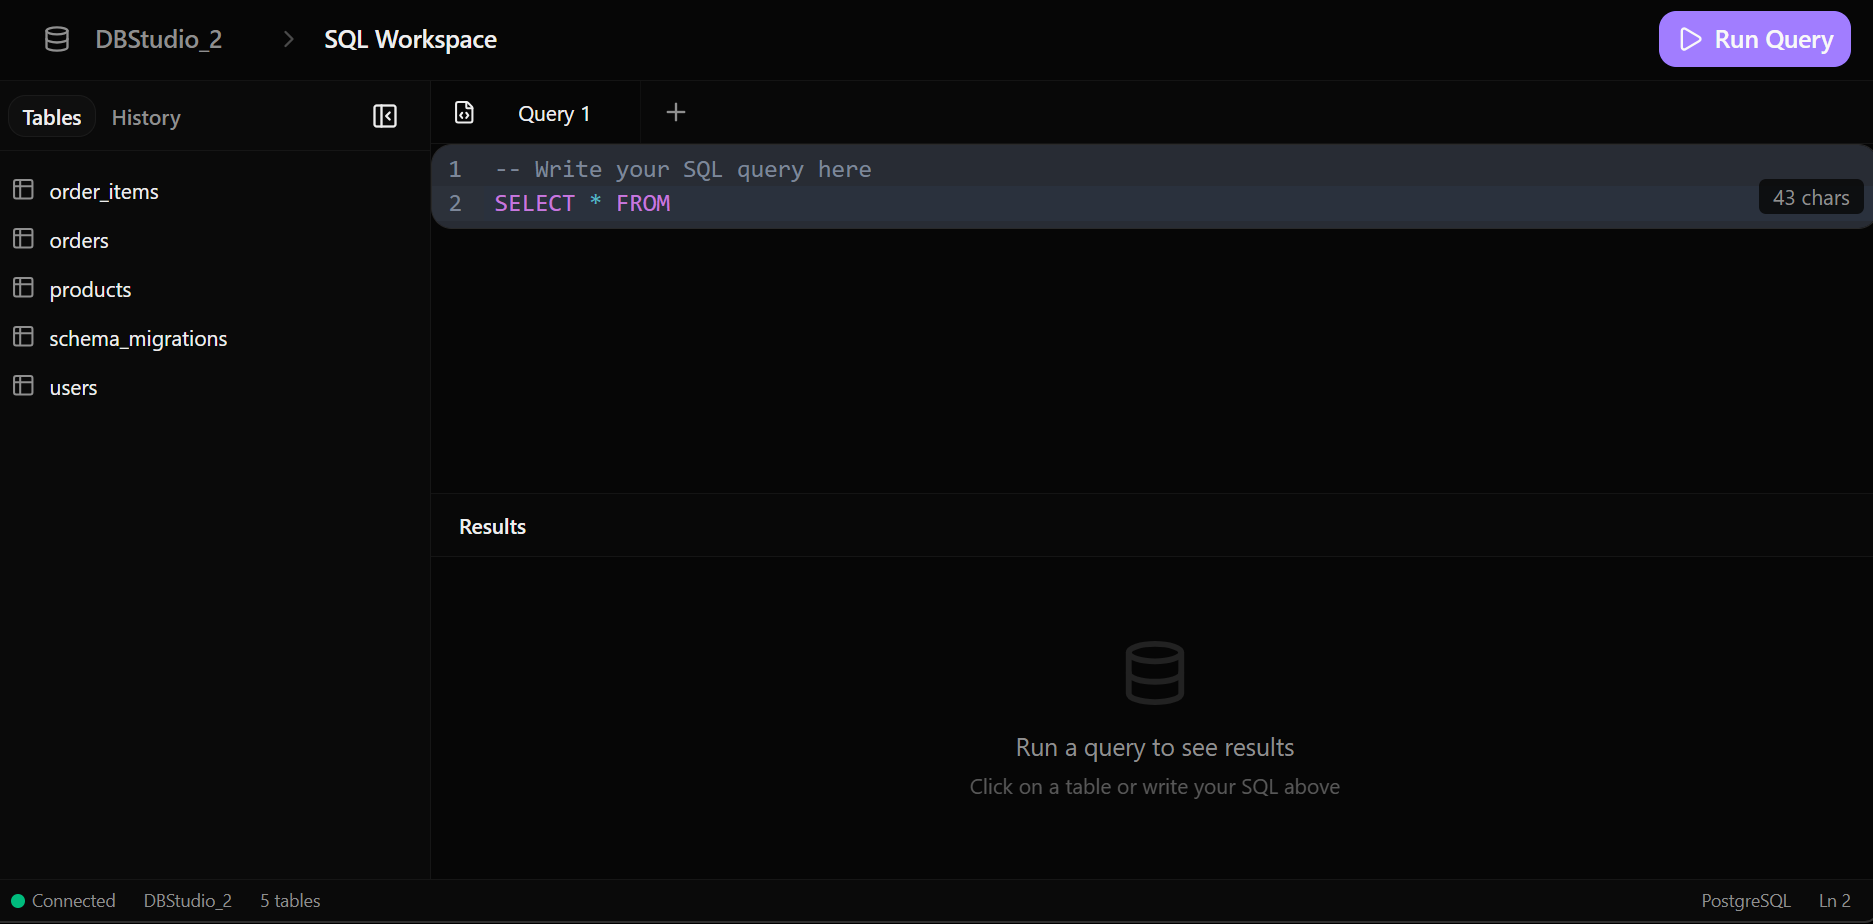Click the Connected status indicator

63,900
